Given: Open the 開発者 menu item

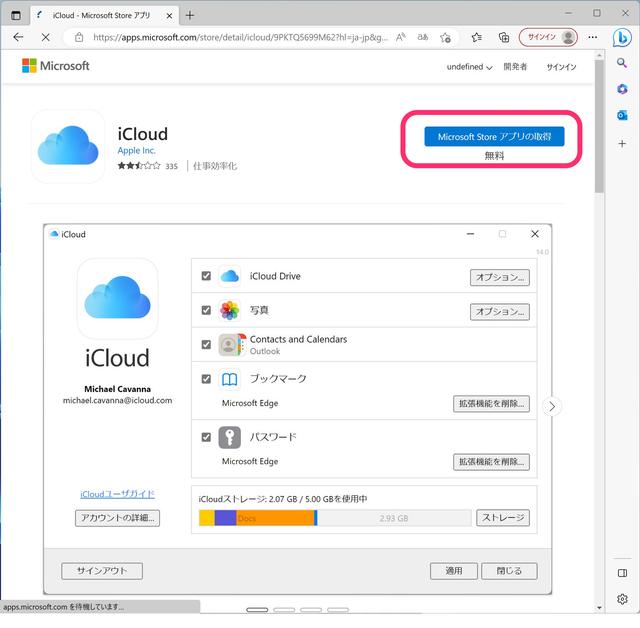Looking at the screenshot, I should click(515, 67).
